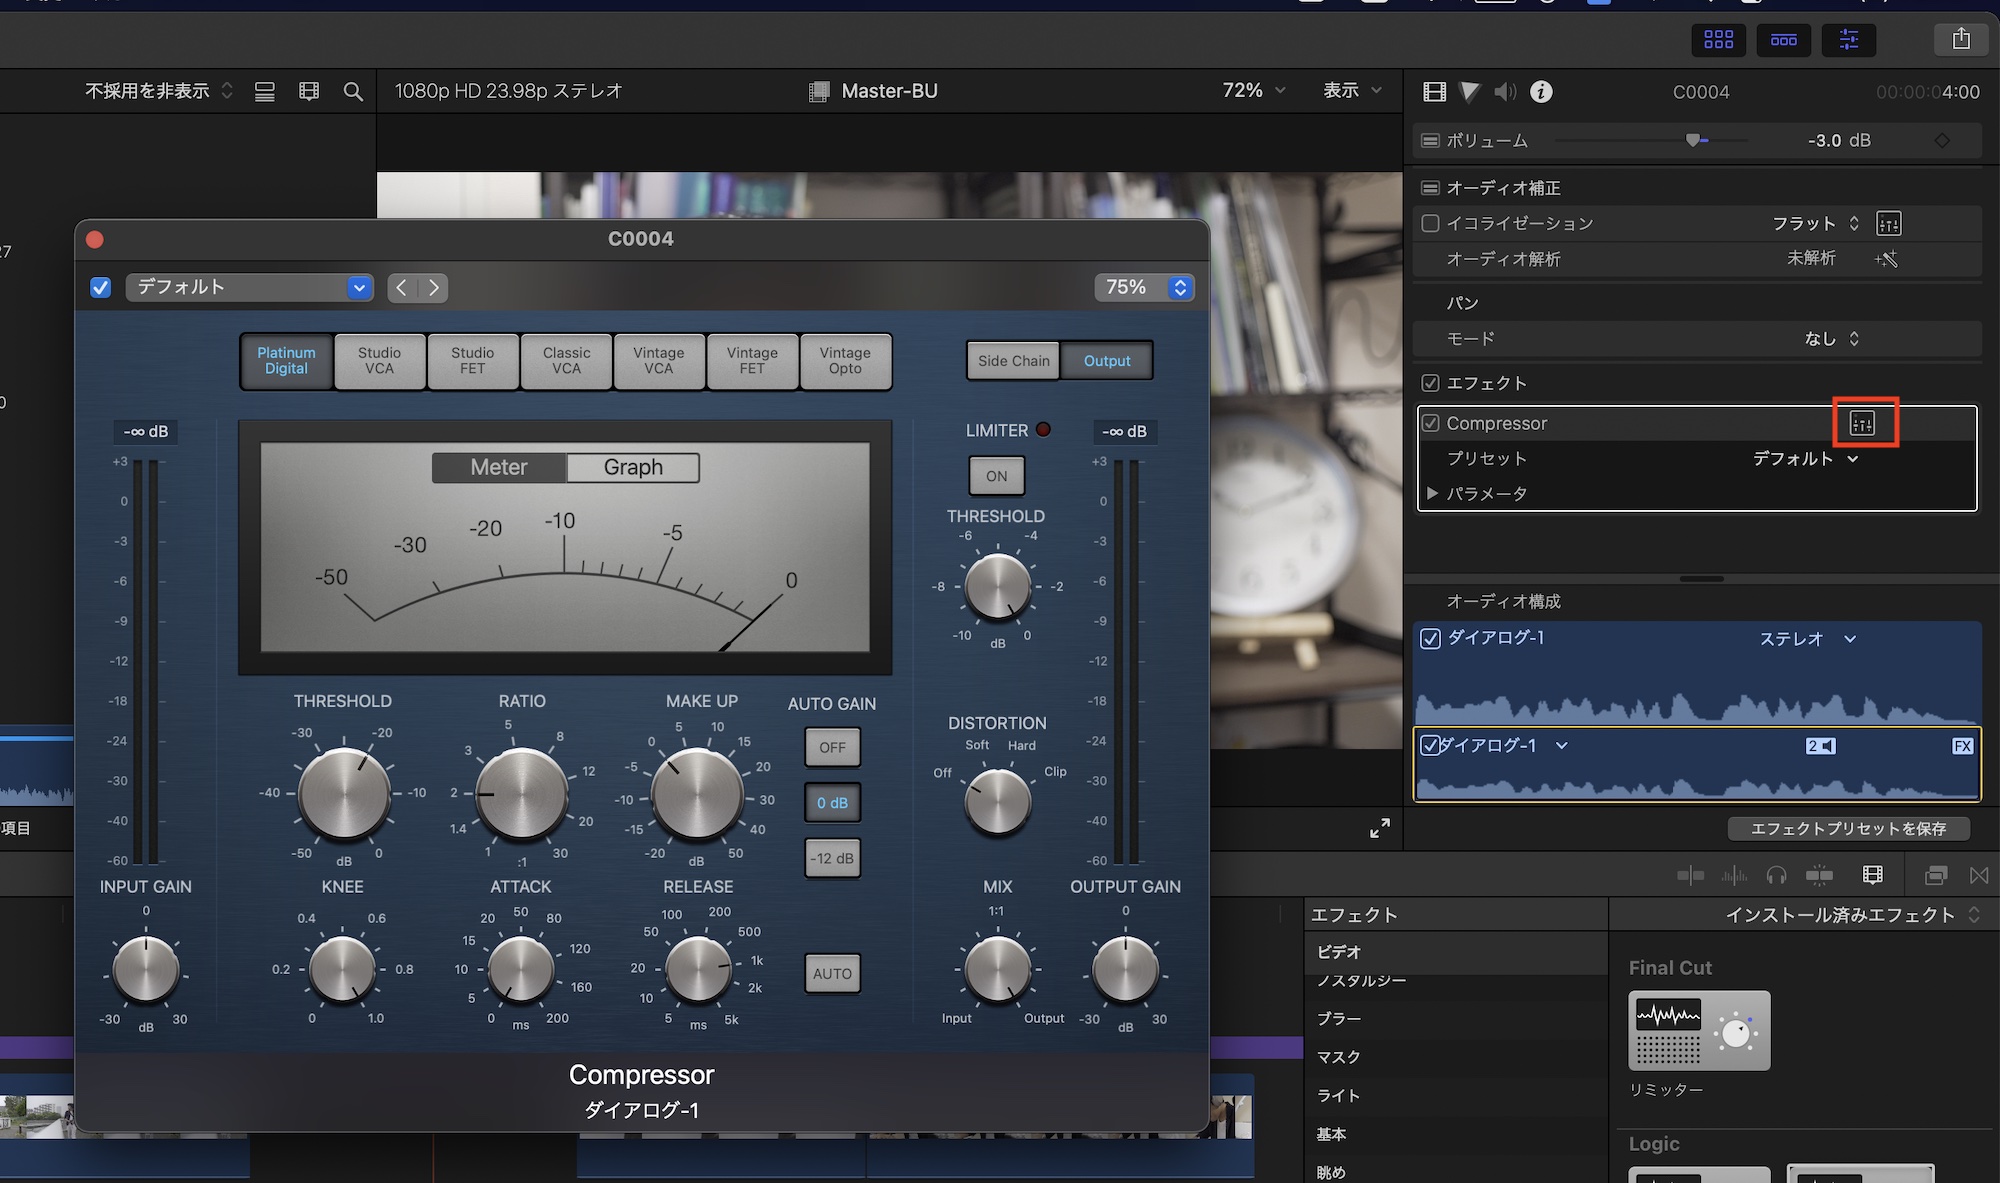This screenshot has height=1183, width=2000.
Task: Turn on the limiter ON button
Action: tap(996, 476)
